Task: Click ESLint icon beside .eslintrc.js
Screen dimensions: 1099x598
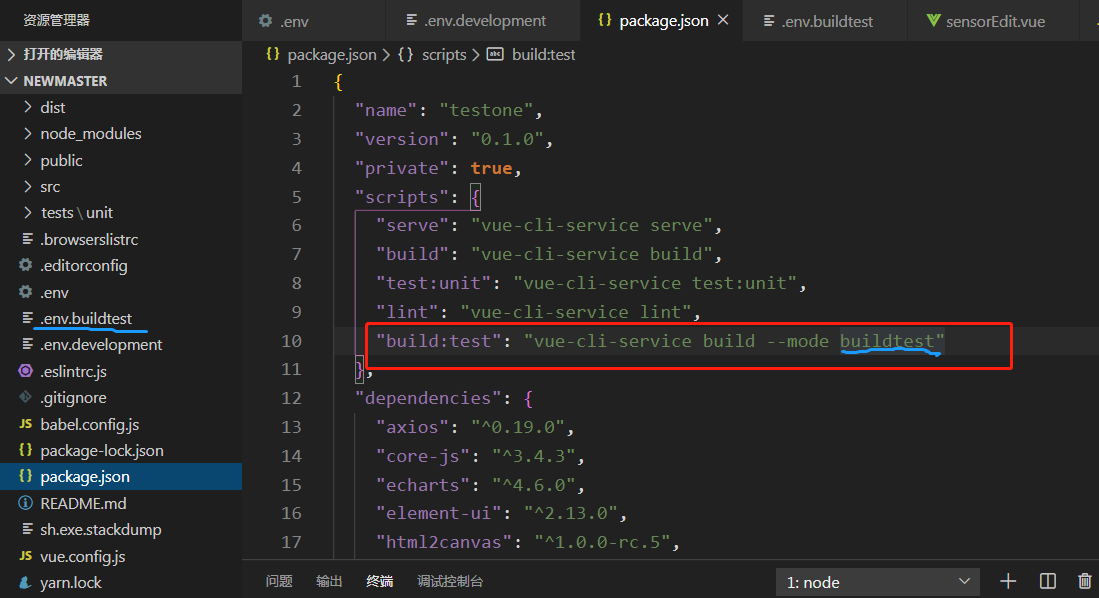Action: 26,371
